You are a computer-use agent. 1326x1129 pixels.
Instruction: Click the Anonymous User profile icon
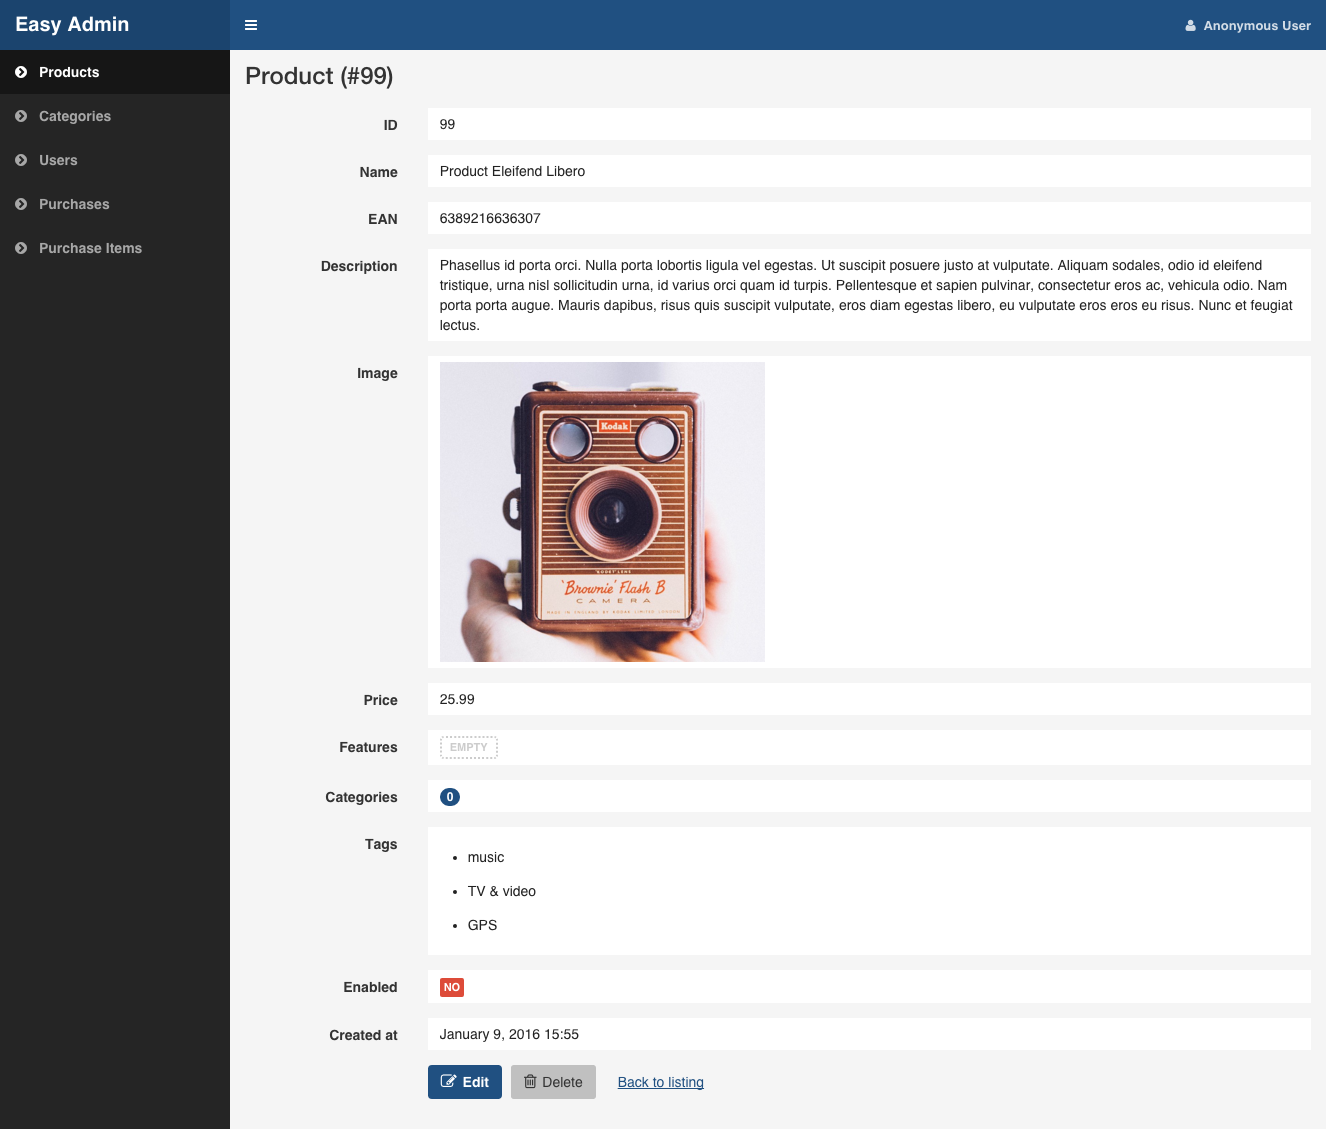click(1190, 26)
